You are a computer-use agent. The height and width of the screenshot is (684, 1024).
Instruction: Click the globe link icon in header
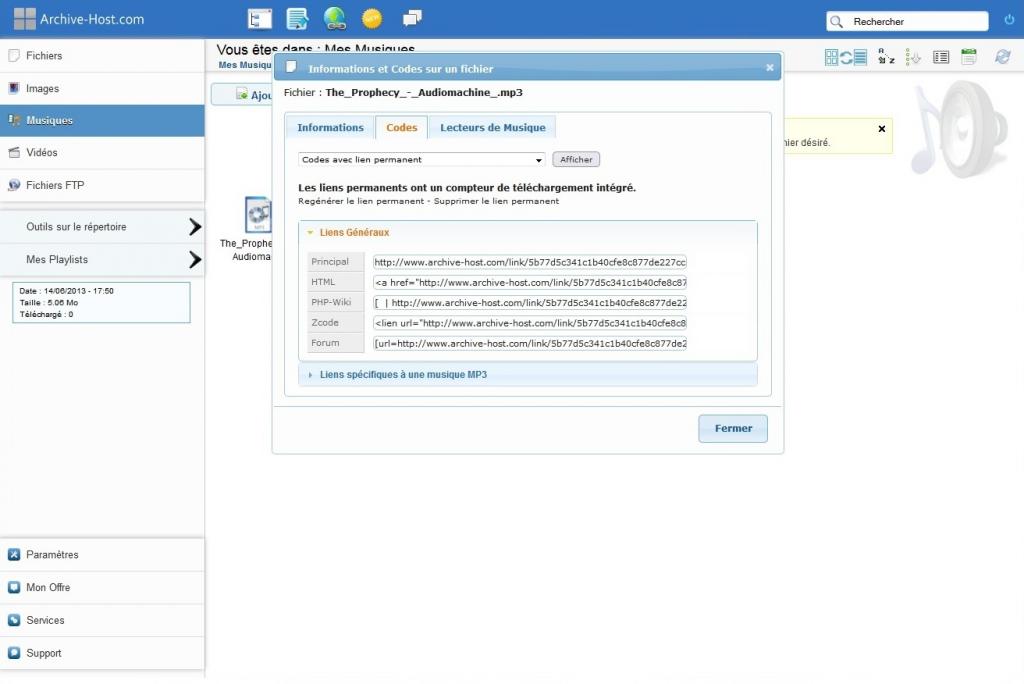tap(334, 18)
